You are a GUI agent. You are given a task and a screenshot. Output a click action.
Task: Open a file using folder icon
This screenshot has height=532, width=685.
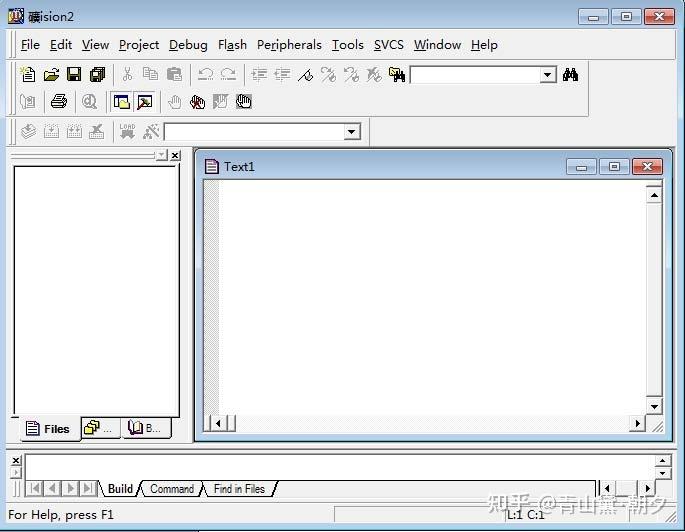[x=52, y=75]
